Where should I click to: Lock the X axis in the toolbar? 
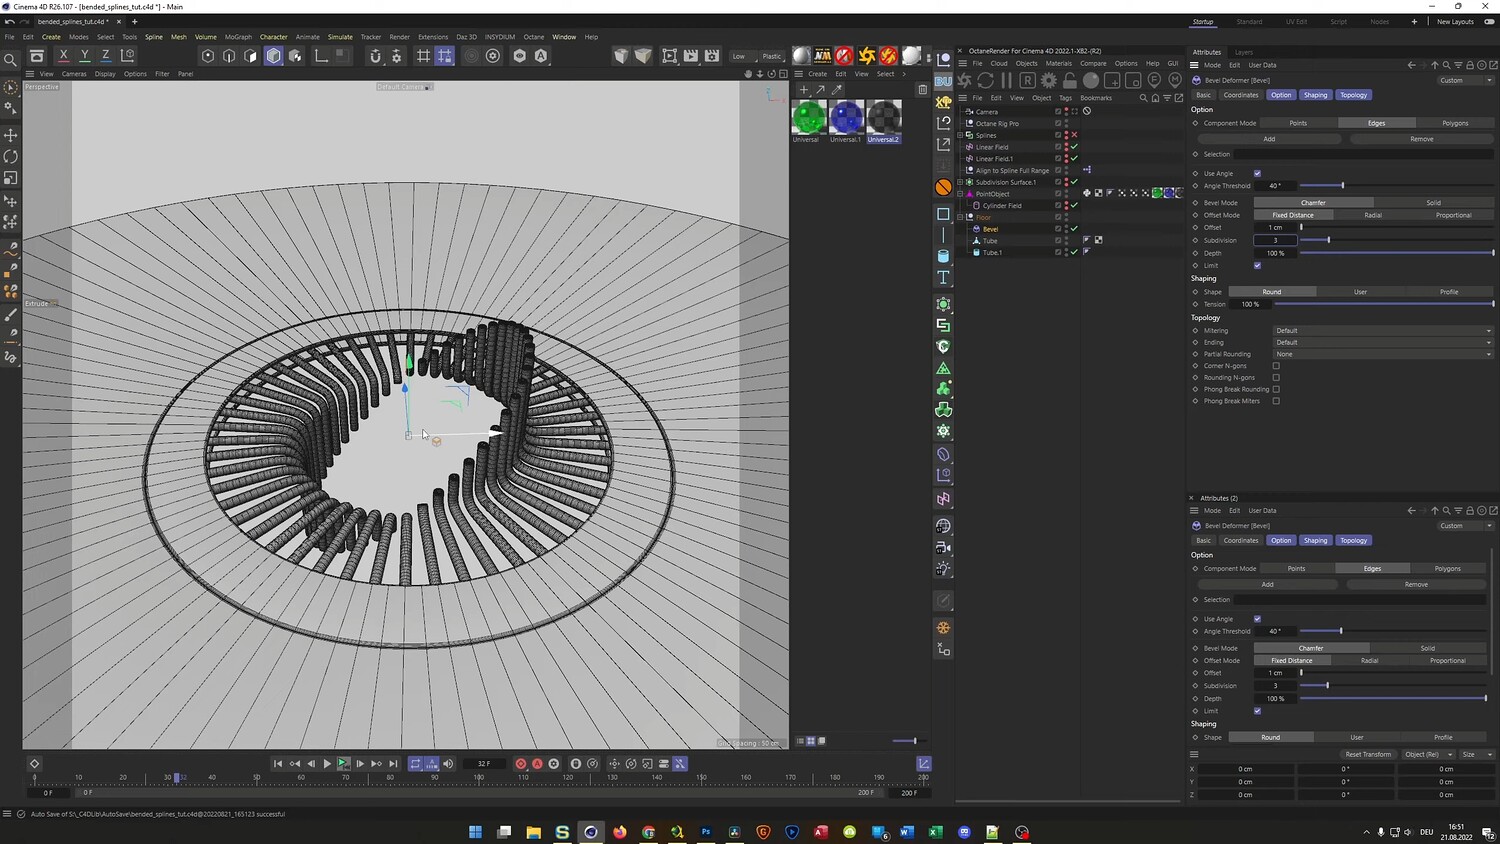(64, 56)
